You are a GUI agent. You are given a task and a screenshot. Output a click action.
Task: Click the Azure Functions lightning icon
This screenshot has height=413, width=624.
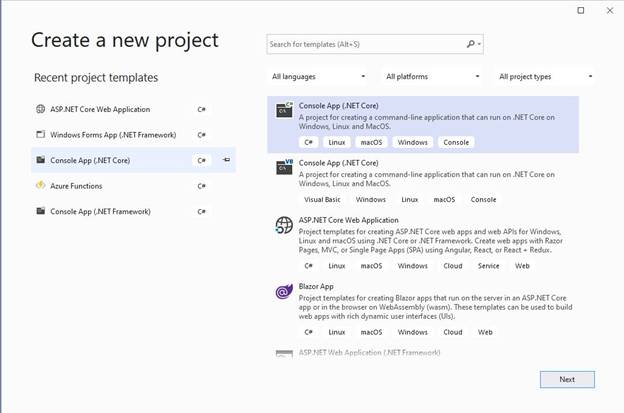(41, 185)
